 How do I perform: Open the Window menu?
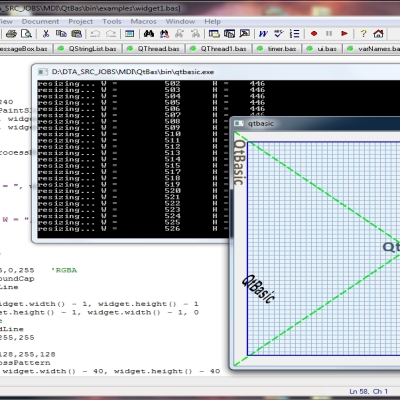180,21
